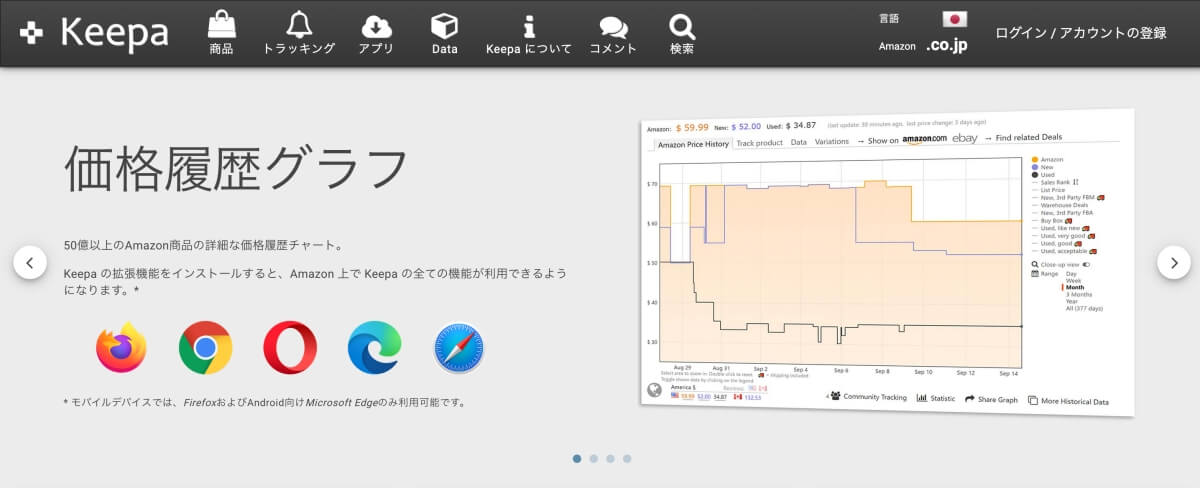The width and height of the screenshot is (1200, 488).
Task: Open language selector with Japan flag
Action: (954, 19)
